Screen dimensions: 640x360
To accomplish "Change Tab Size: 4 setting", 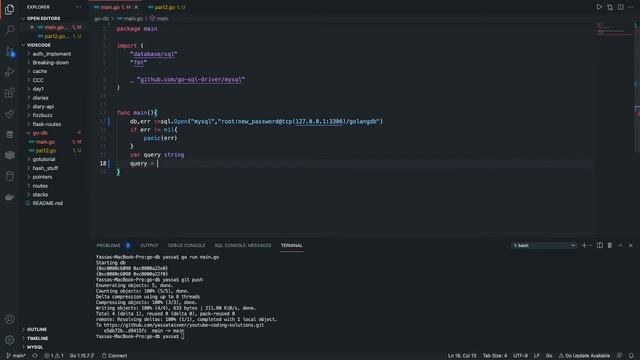I will coord(495,356).
